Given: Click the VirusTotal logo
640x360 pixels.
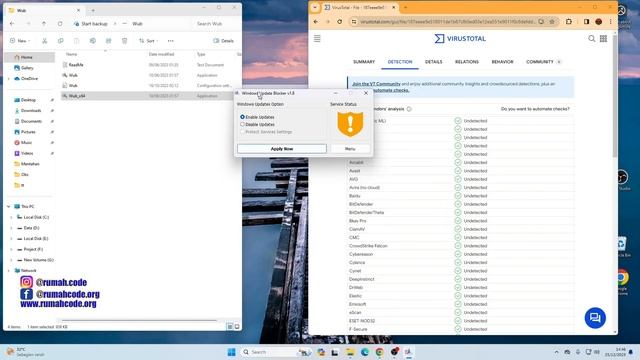Looking at the screenshot, I should (x=460, y=39).
